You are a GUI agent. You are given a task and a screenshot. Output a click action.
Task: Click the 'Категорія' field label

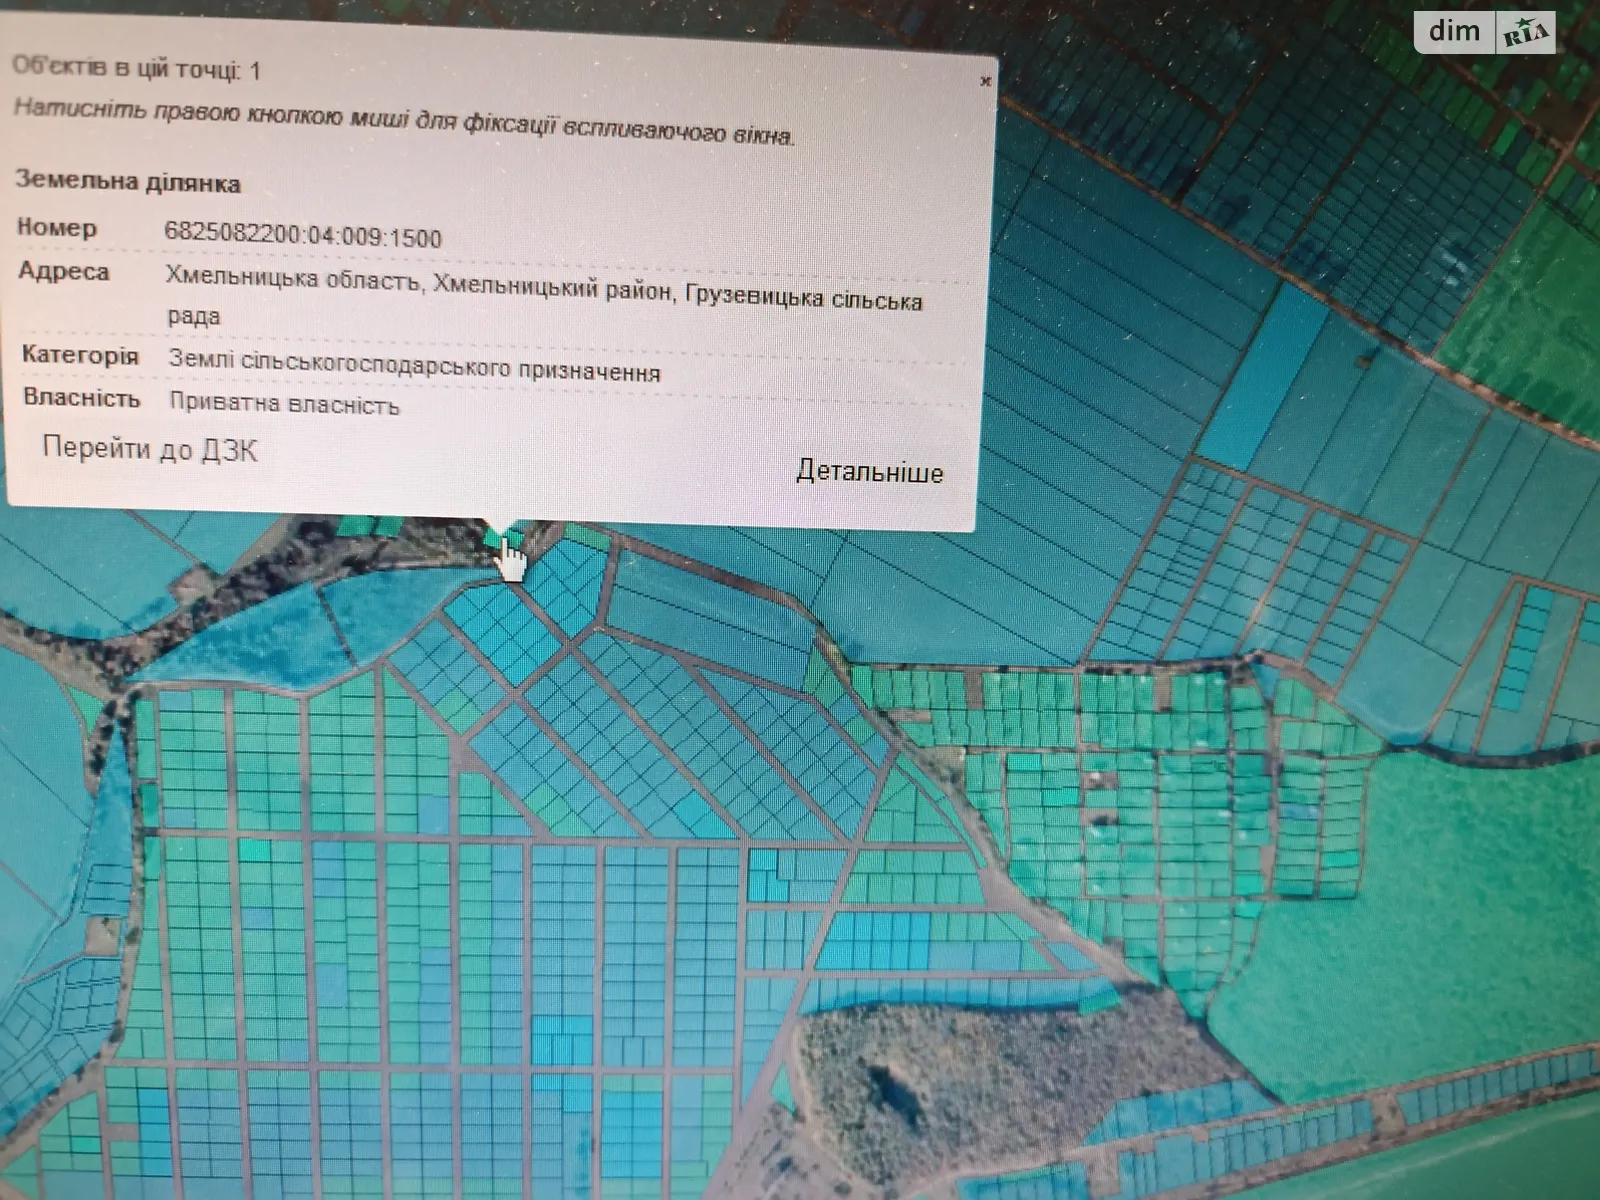pos(80,355)
